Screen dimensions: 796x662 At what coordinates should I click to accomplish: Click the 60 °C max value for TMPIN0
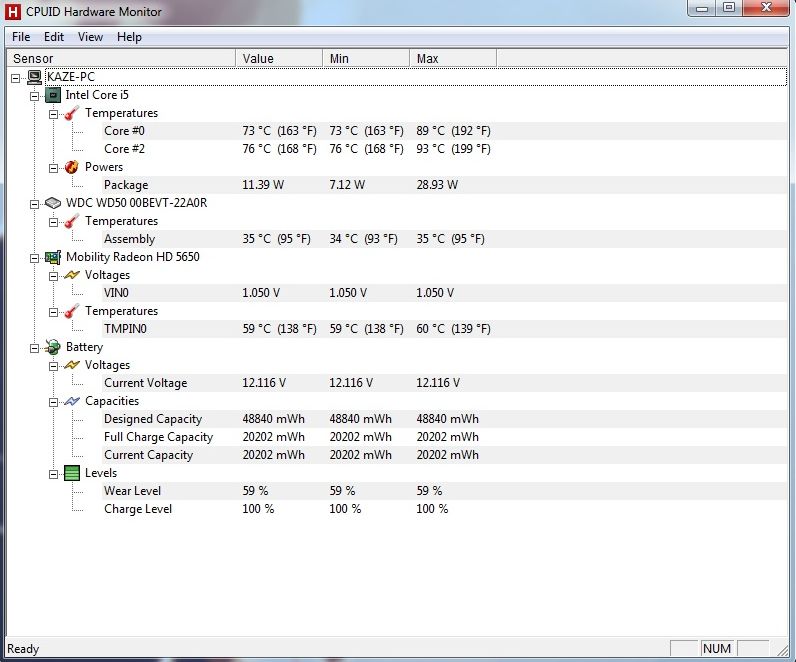453,329
